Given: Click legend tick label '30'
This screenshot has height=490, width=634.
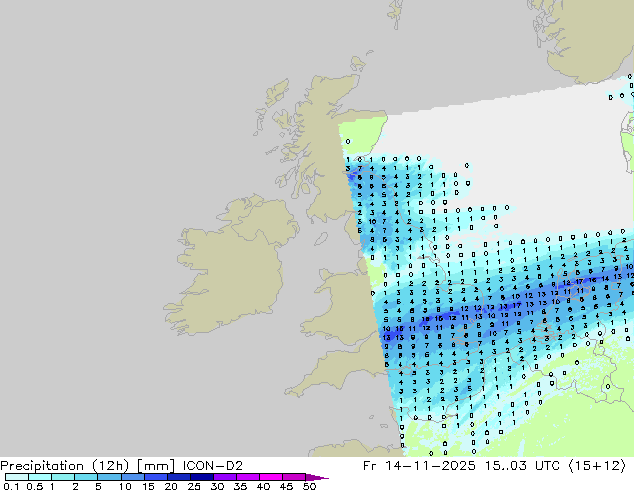Looking at the screenshot, I should coord(217,486).
